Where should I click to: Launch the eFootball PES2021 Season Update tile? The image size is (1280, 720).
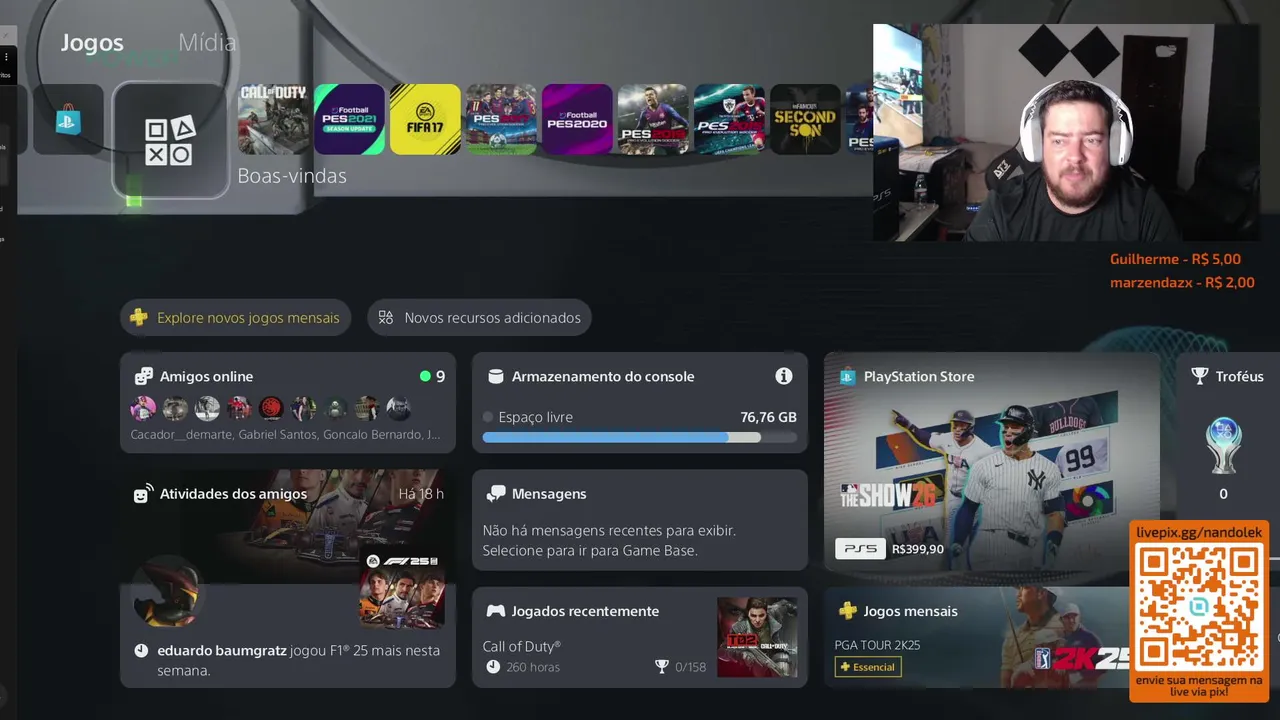coord(349,119)
